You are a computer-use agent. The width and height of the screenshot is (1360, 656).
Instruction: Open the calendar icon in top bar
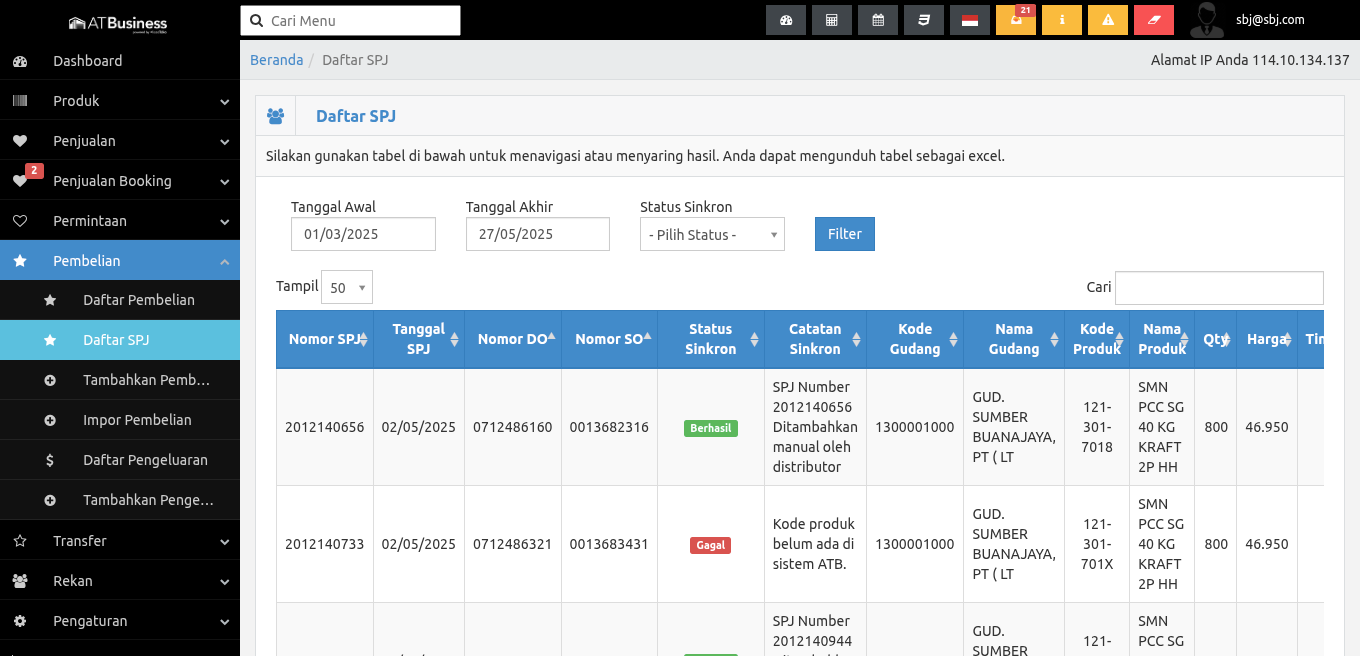[x=878, y=20]
